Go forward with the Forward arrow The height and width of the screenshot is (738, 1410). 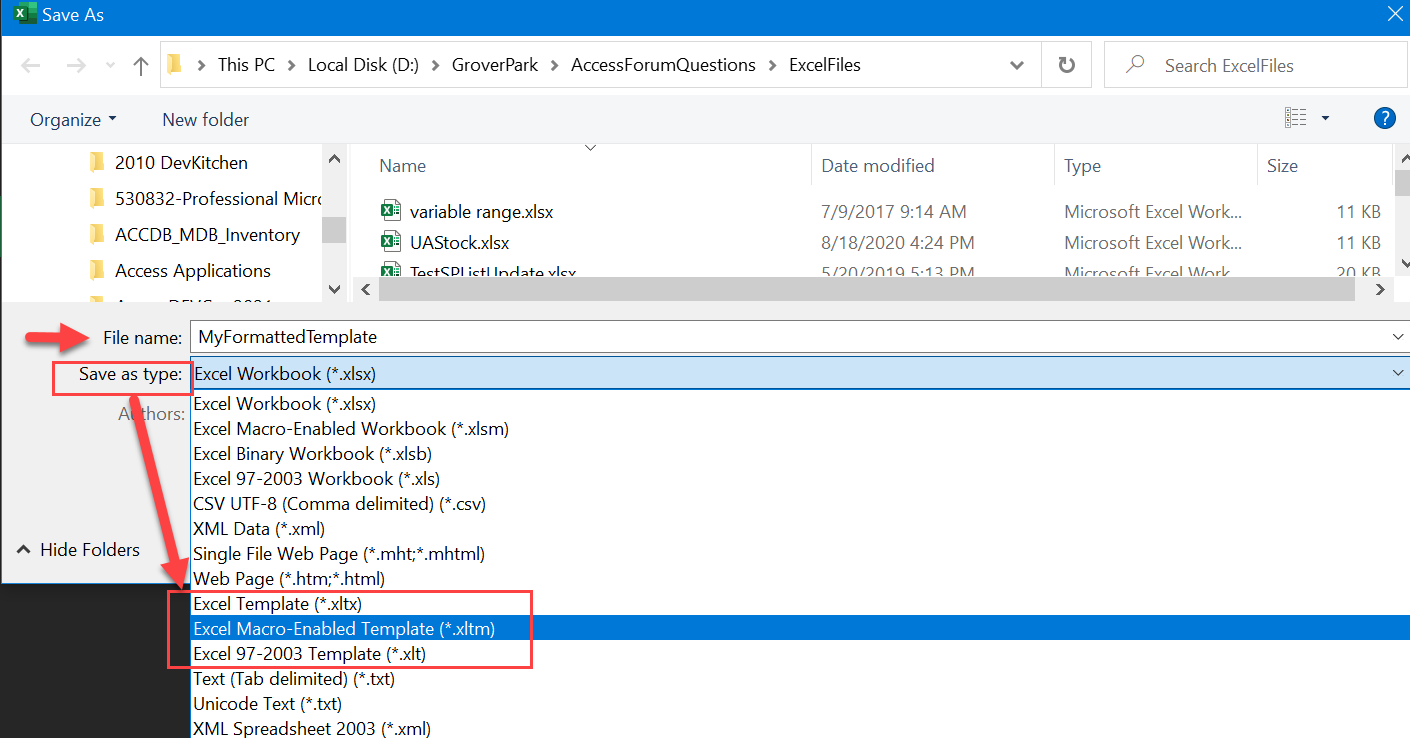pyautogui.click(x=76, y=66)
